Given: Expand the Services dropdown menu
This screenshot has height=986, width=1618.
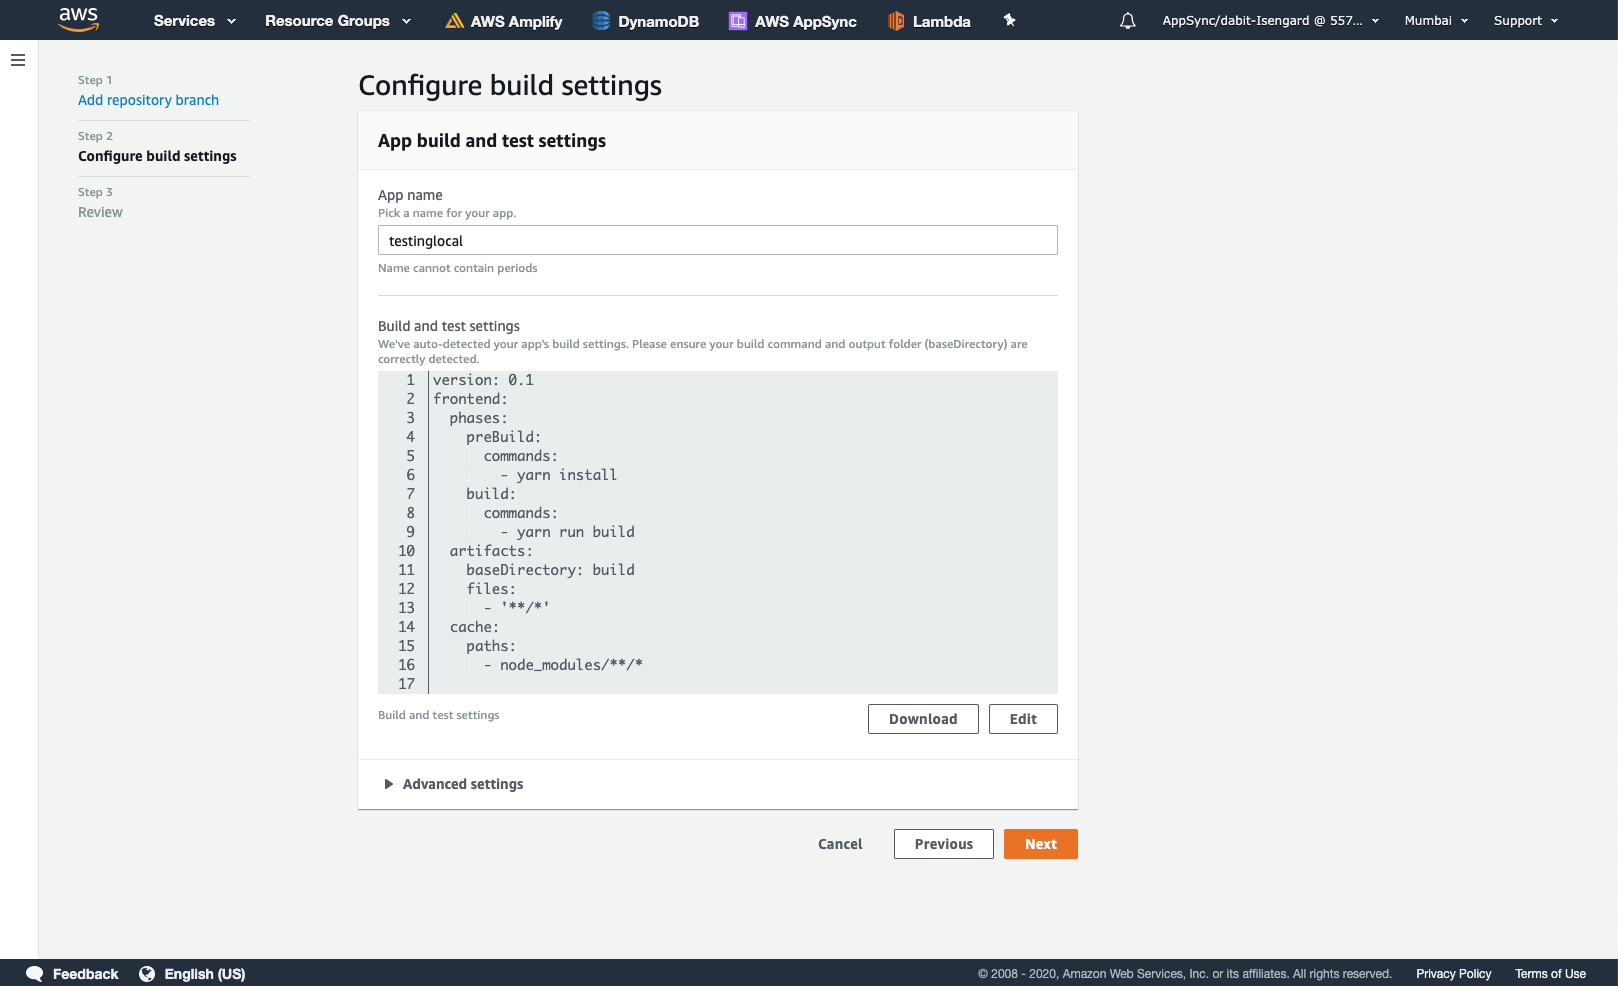Looking at the screenshot, I should [195, 21].
